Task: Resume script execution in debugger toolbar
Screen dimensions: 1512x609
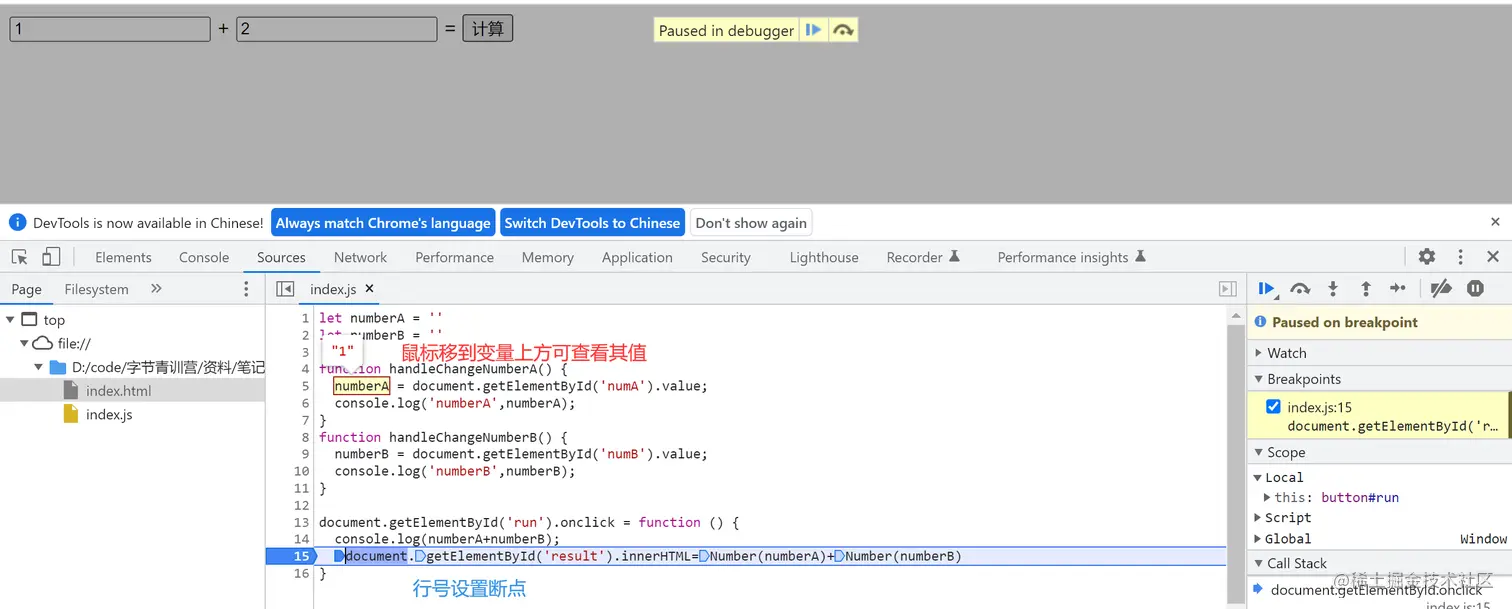Action: pyautogui.click(x=1266, y=289)
